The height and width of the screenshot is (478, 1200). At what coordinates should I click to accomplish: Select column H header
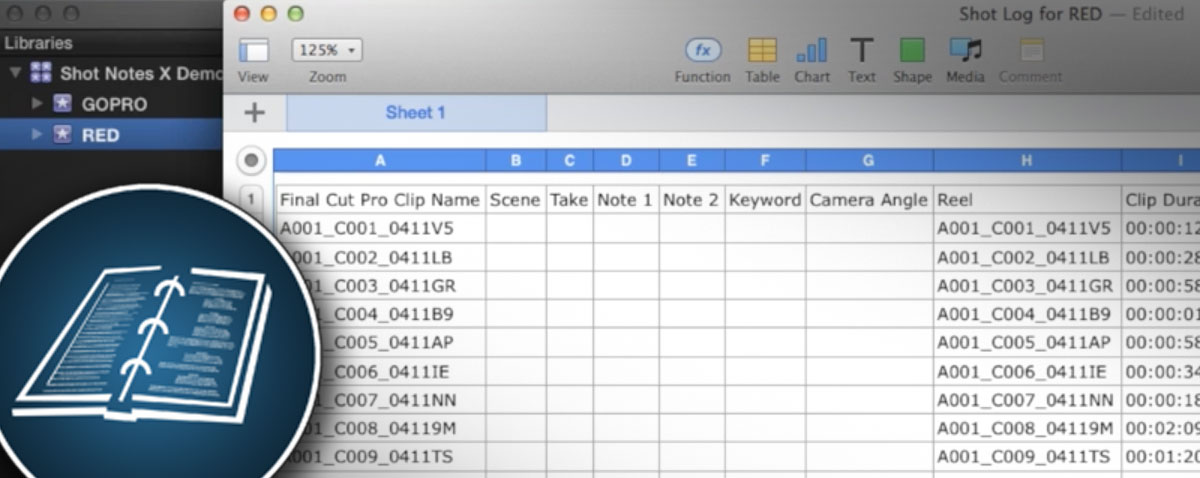(1027, 160)
